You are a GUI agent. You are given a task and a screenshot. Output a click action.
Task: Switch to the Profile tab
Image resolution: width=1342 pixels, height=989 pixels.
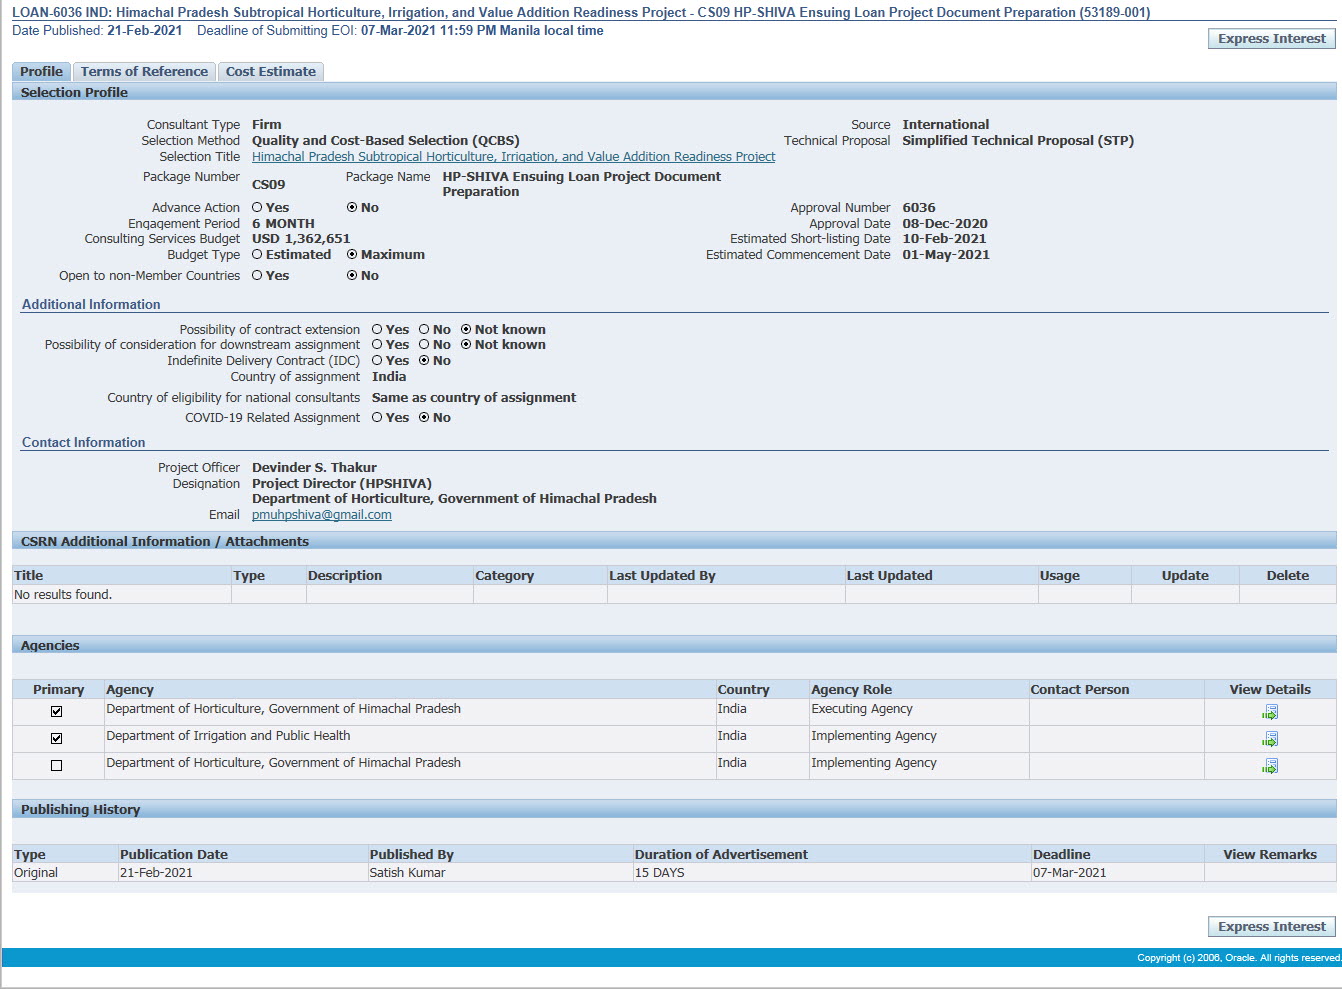click(x=41, y=71)
